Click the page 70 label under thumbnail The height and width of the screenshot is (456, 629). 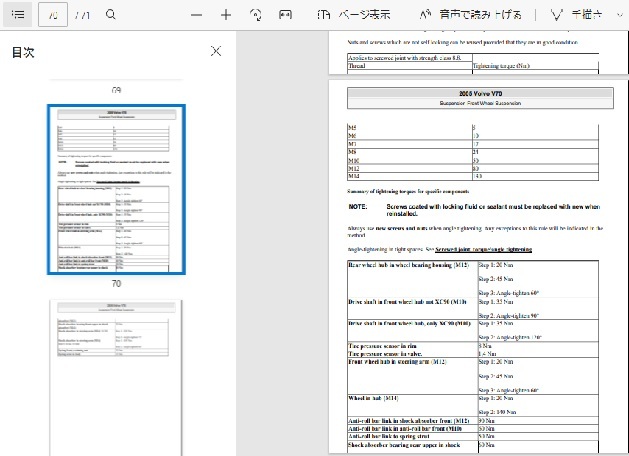(116, 284)
